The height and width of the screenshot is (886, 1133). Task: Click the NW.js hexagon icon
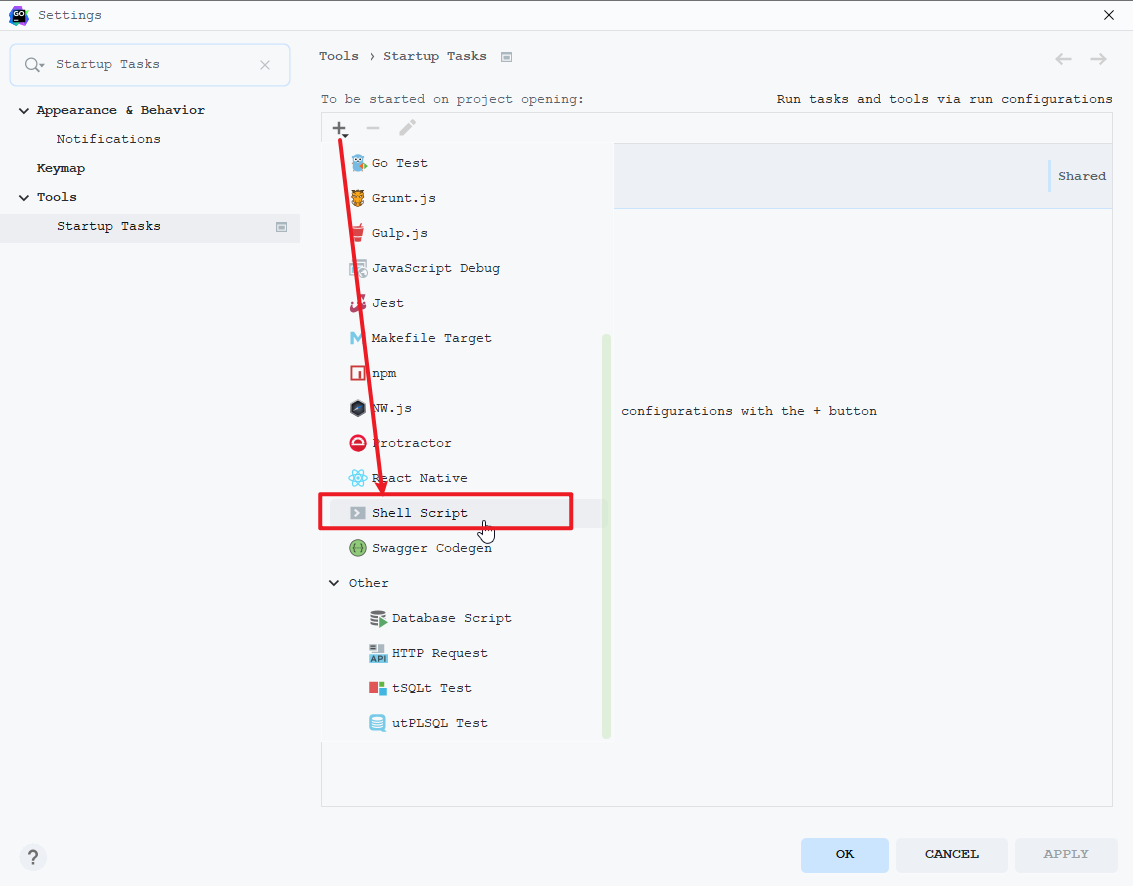[358, 408]
